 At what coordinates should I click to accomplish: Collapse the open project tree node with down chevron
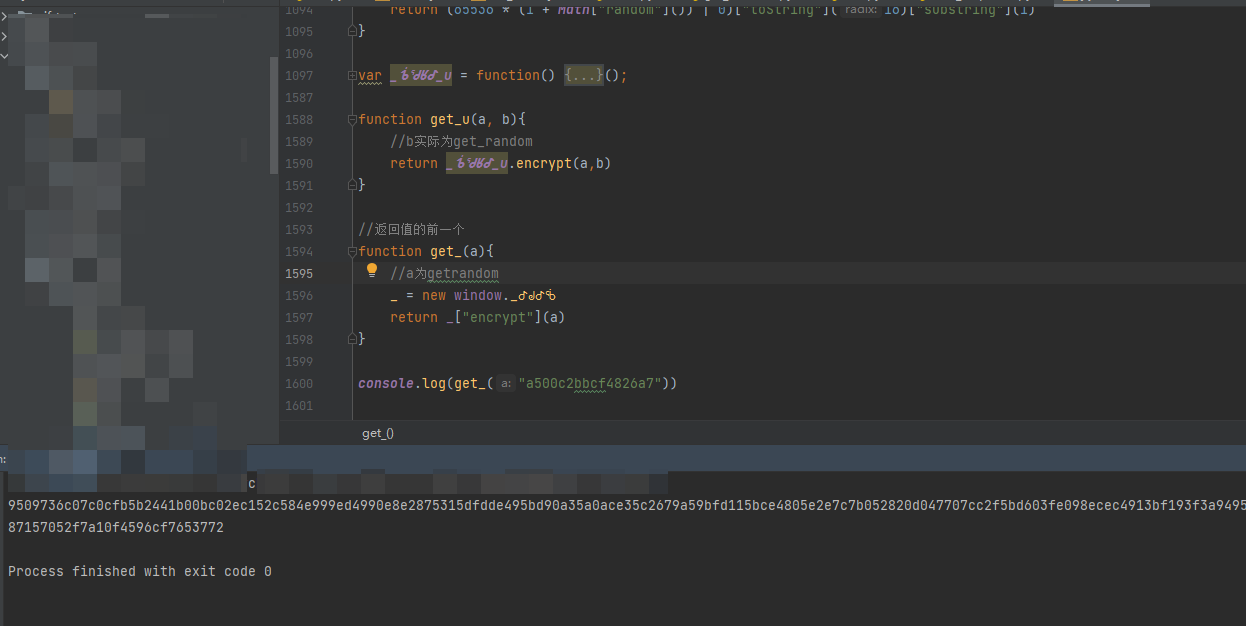pos(4,56)
